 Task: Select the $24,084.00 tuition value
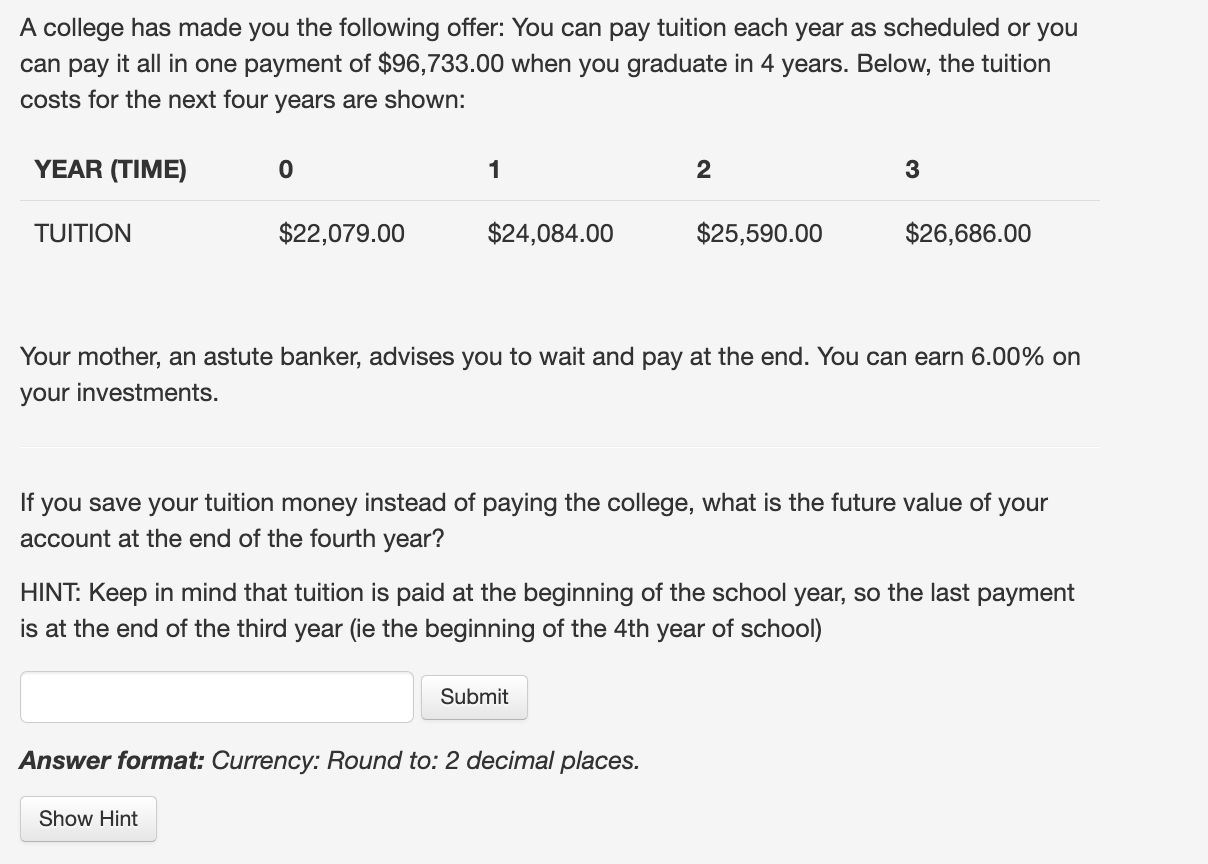pos(550,233)
